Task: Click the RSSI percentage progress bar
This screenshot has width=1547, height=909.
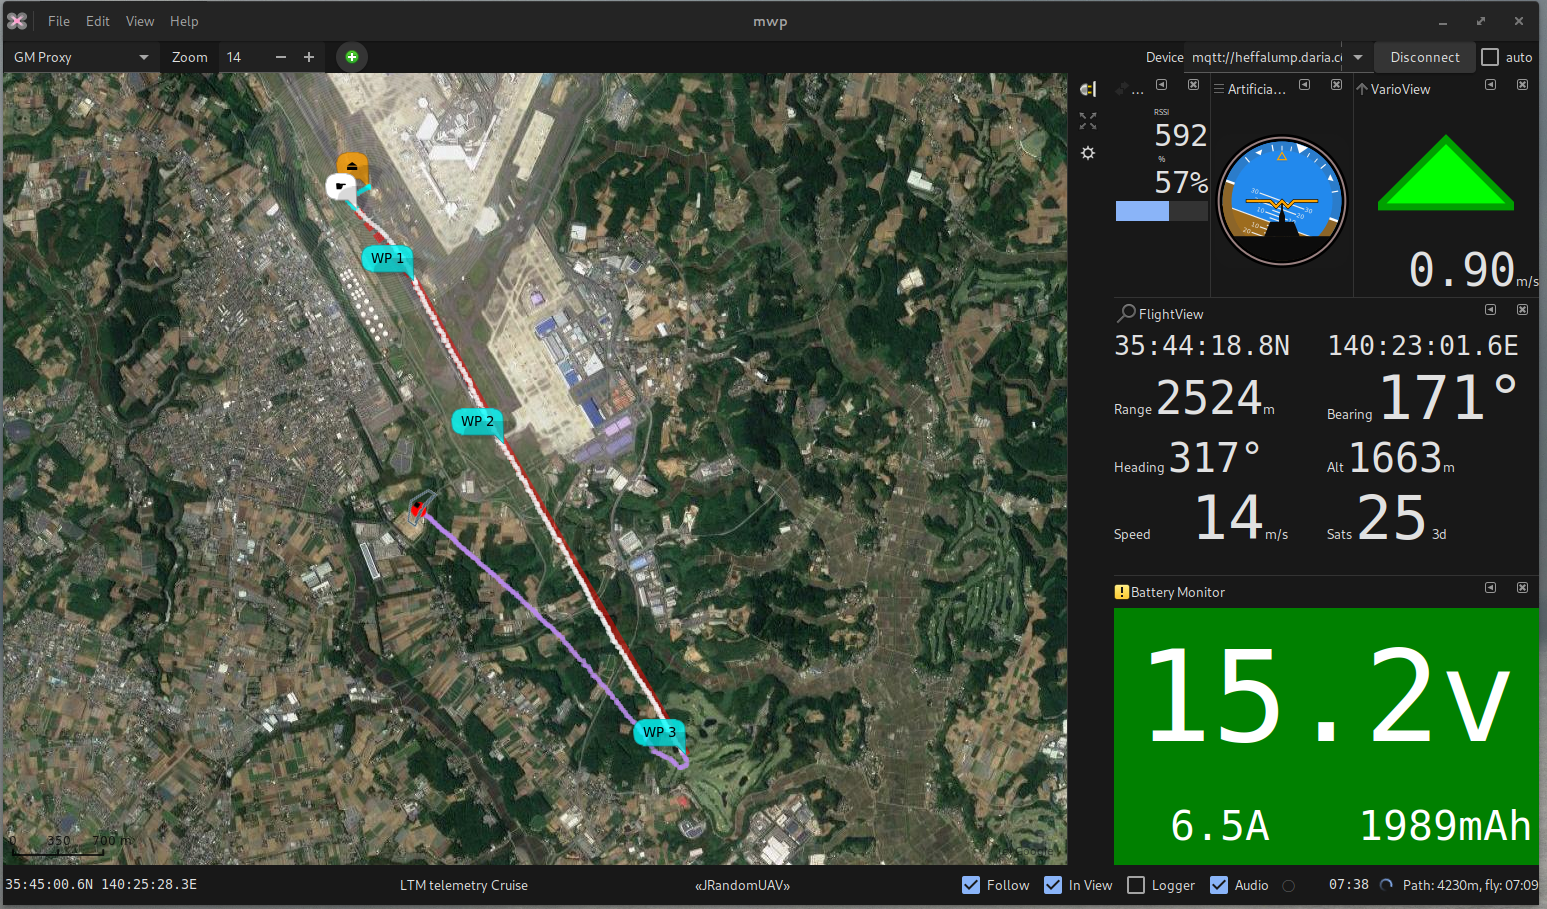Action: [1162, 211]
